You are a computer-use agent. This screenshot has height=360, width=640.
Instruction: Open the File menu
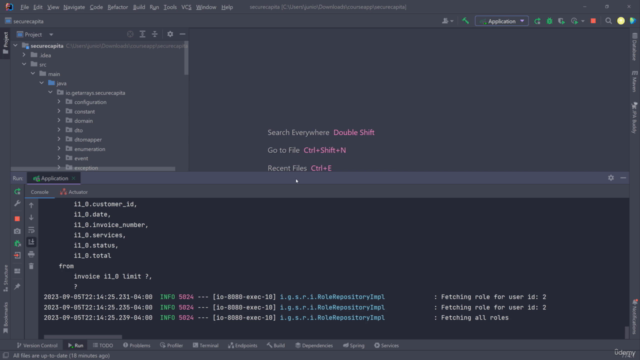24,7
